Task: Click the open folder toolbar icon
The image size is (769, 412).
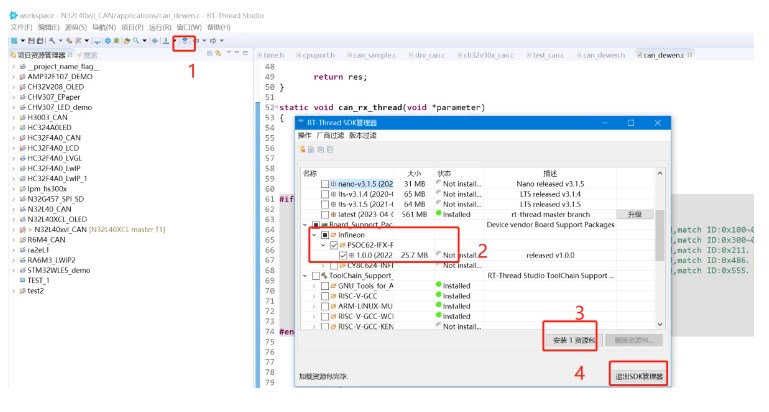Action: pos(127,41)
